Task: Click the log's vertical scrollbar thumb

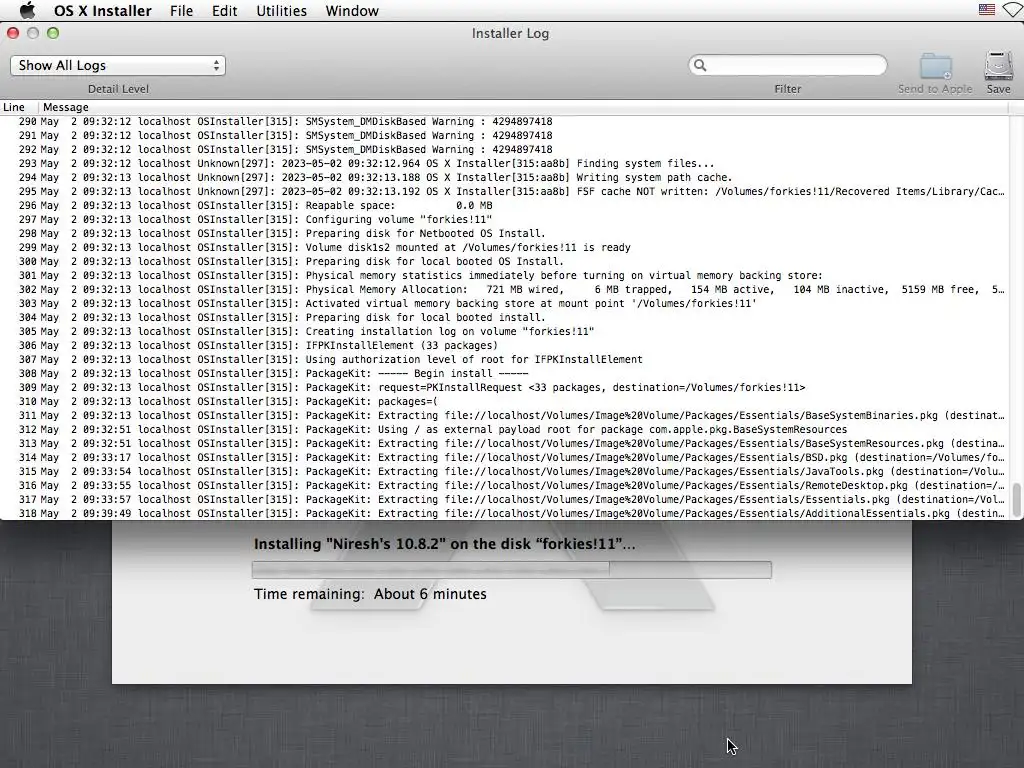Action: 1016,500
